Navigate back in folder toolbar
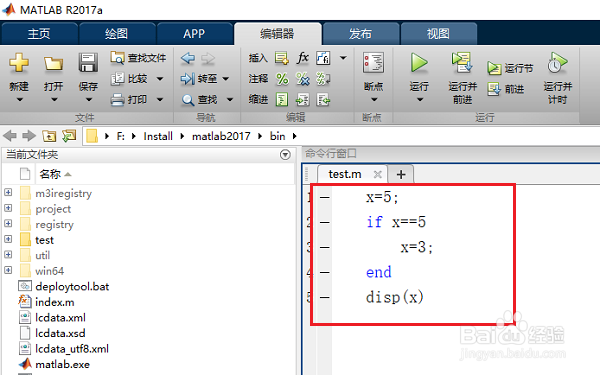 coord(10,136)
